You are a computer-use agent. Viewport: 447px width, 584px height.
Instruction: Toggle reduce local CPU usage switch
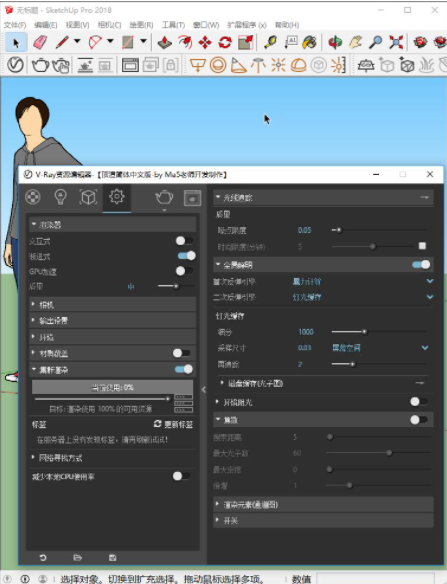click(x=182, y=476)
